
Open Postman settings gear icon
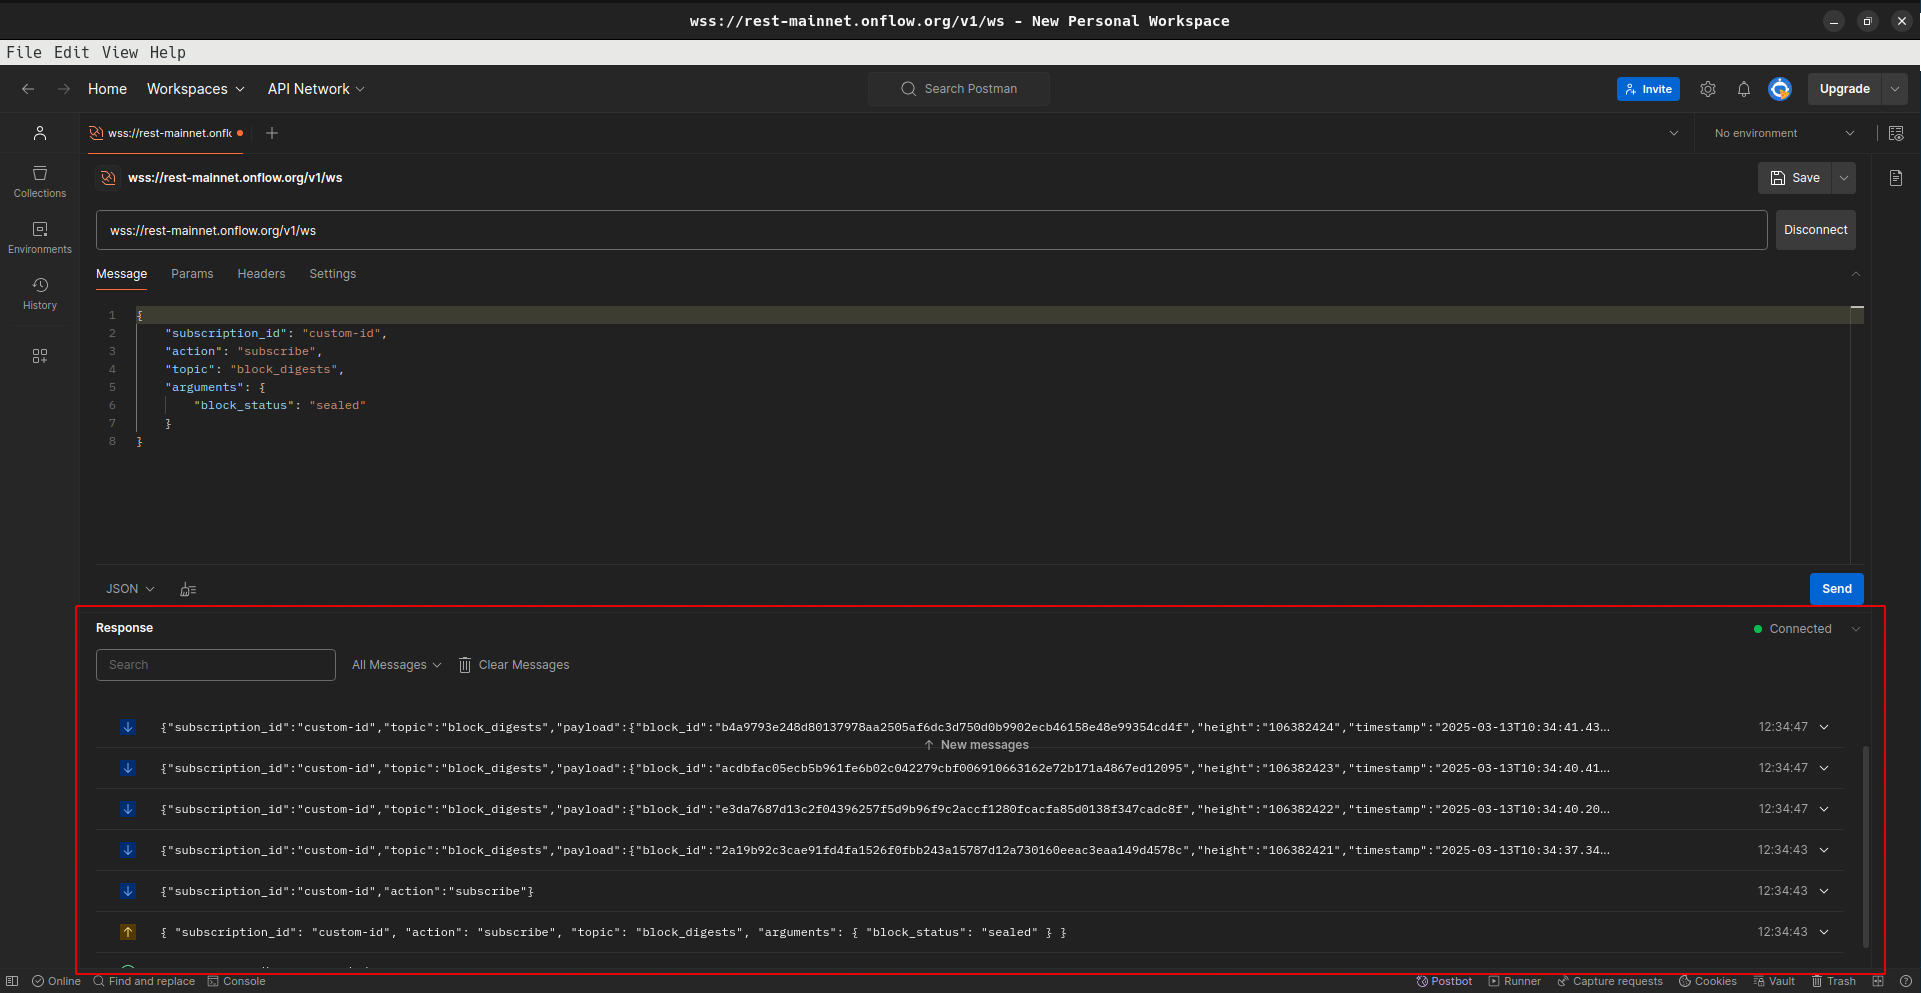point(1708,89)
